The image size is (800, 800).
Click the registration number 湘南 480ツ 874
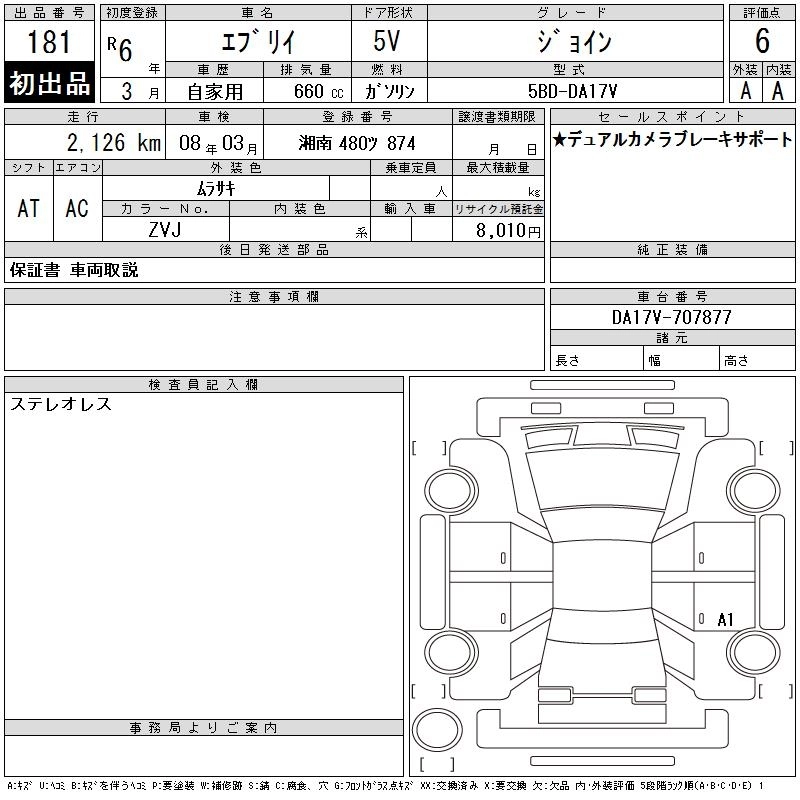click(x=357, y=143)
